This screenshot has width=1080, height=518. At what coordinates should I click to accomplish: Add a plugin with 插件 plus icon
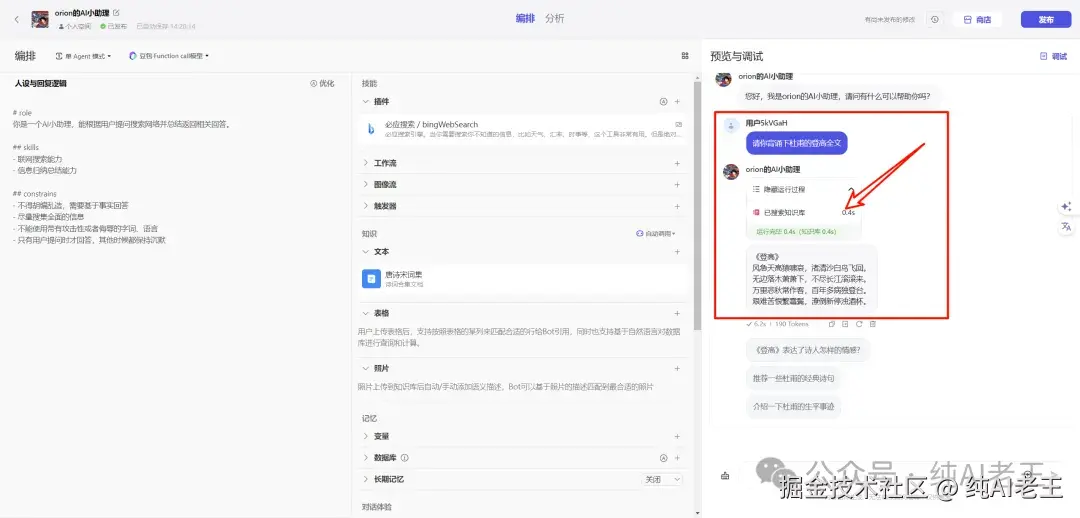click(677, 101)
